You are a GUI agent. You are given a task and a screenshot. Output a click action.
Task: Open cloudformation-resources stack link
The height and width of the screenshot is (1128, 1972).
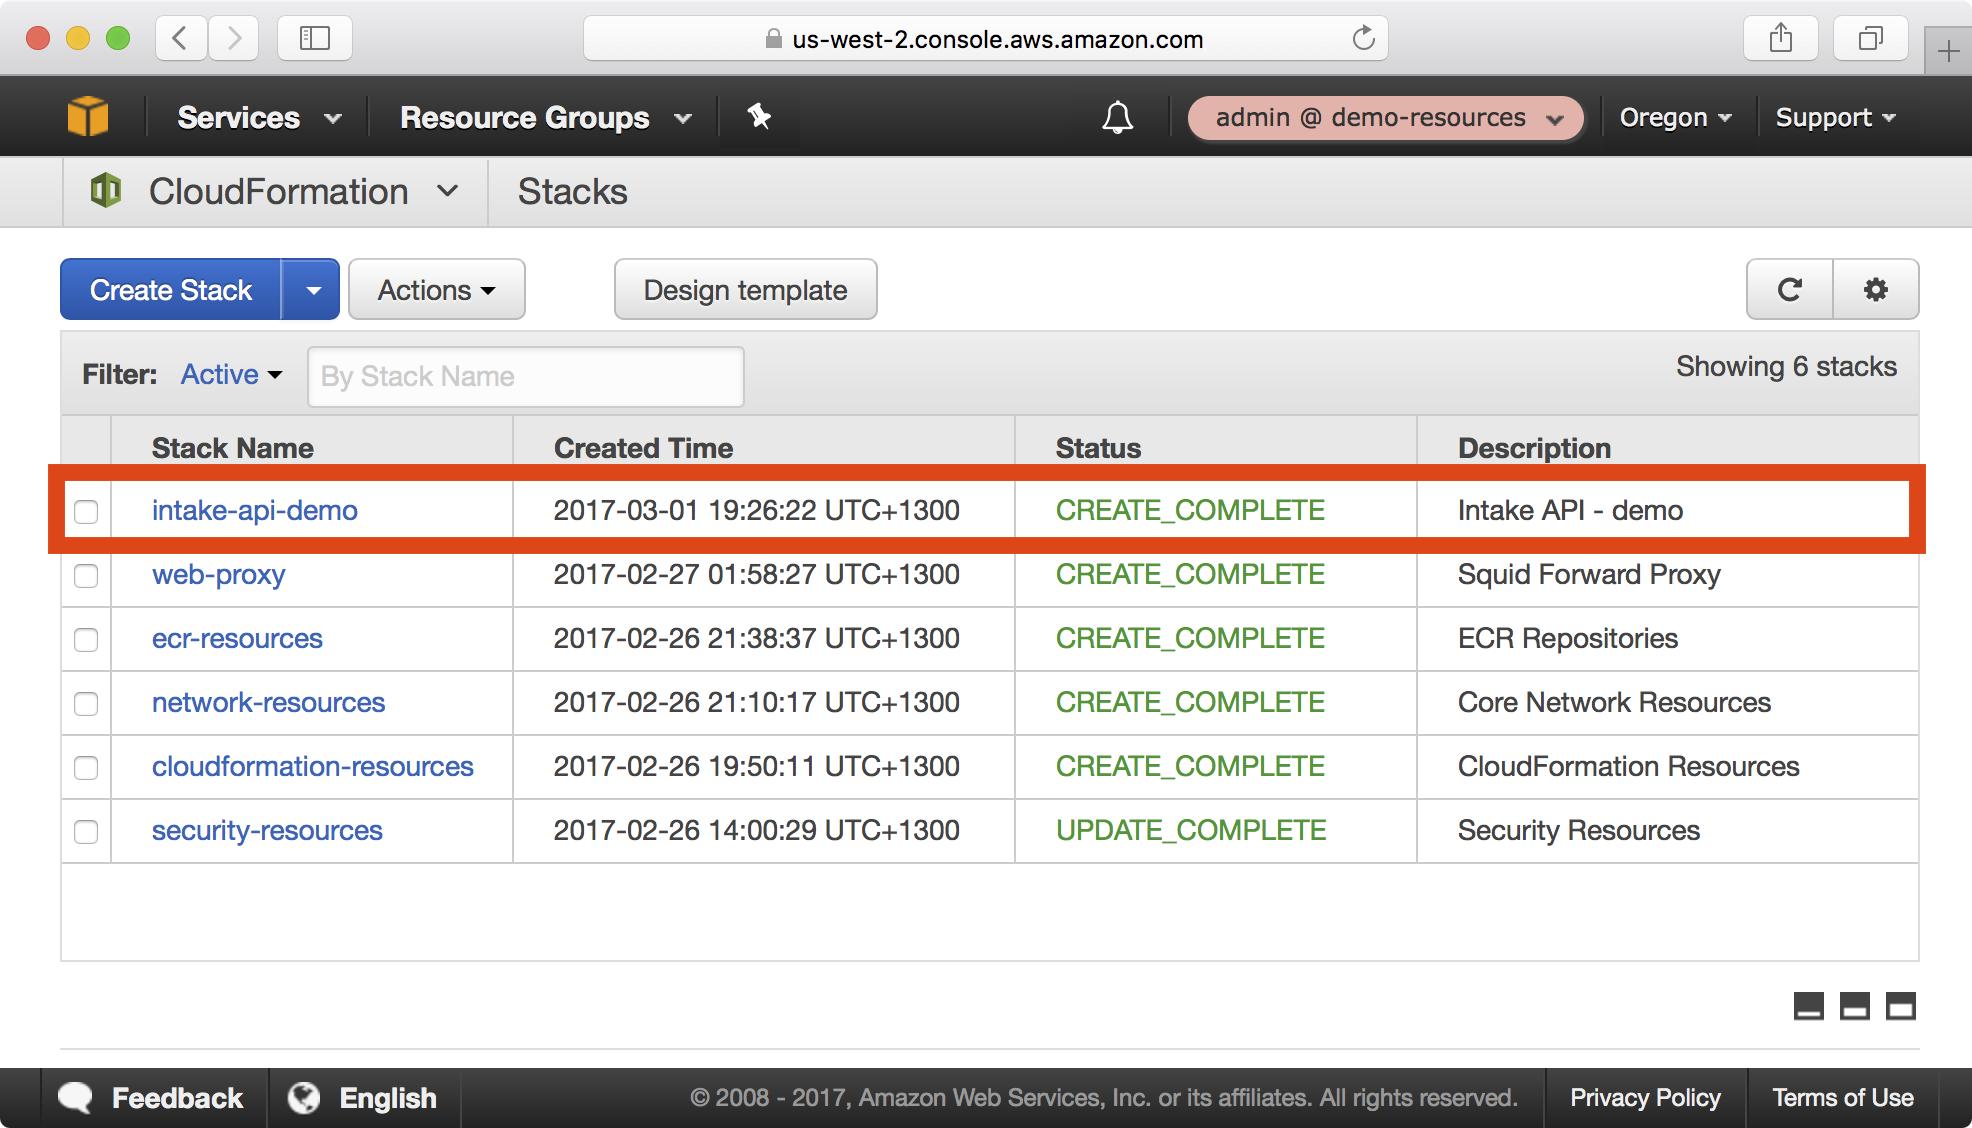point(312,766)
